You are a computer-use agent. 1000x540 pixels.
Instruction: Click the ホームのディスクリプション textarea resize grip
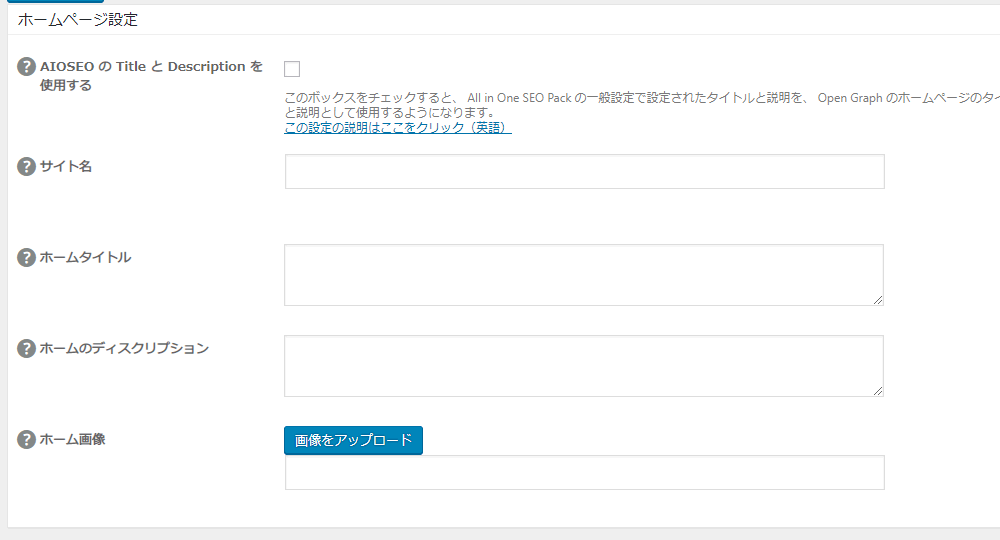tap(878, 390)
